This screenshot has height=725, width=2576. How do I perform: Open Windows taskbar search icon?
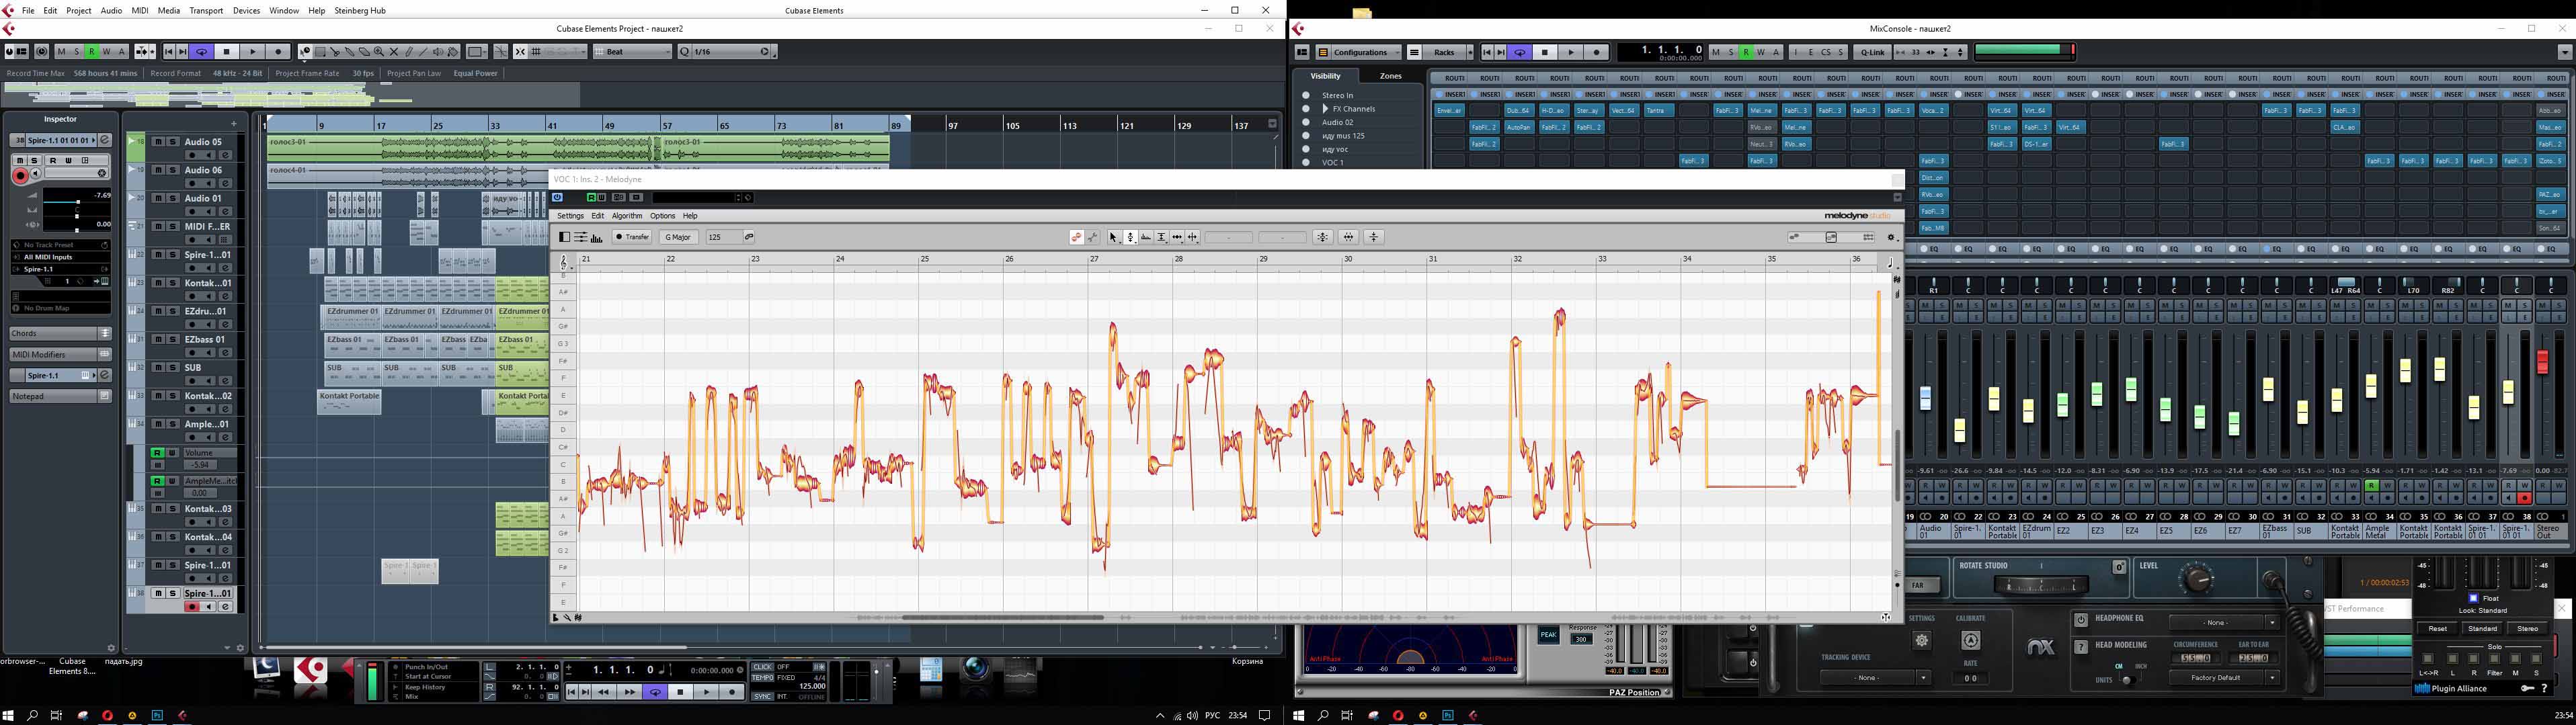[x=32, y=716]
